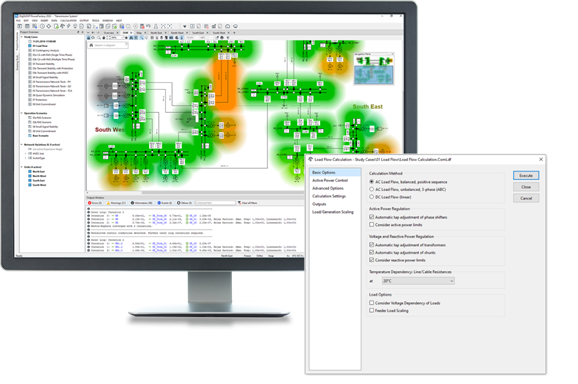This screenshot has width=578, height=384.
Task: Click the printer icon in diagram toolbar
Action: point(222,38)
